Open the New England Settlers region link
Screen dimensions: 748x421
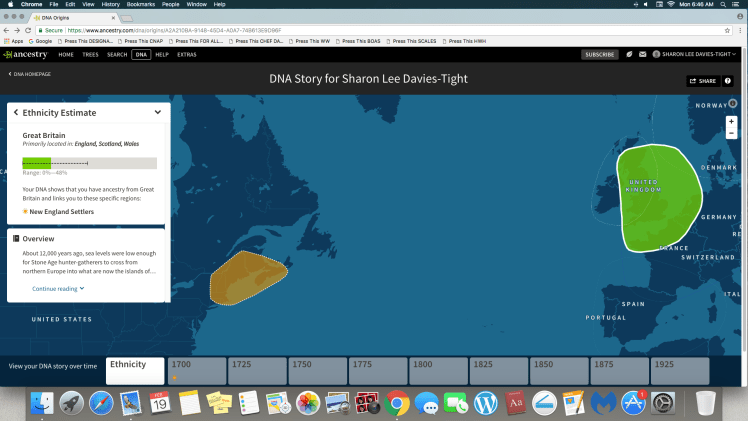[61, 211]
